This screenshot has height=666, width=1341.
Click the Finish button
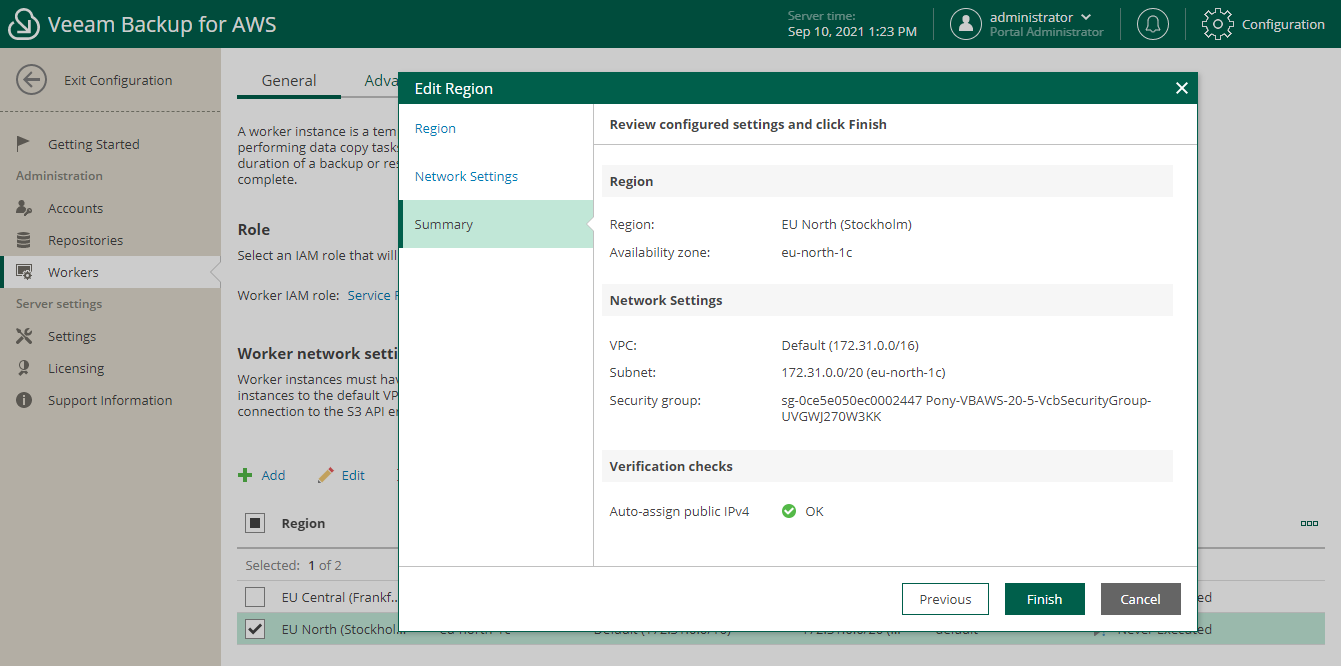pyautogui.click(x=1044, y=599)
